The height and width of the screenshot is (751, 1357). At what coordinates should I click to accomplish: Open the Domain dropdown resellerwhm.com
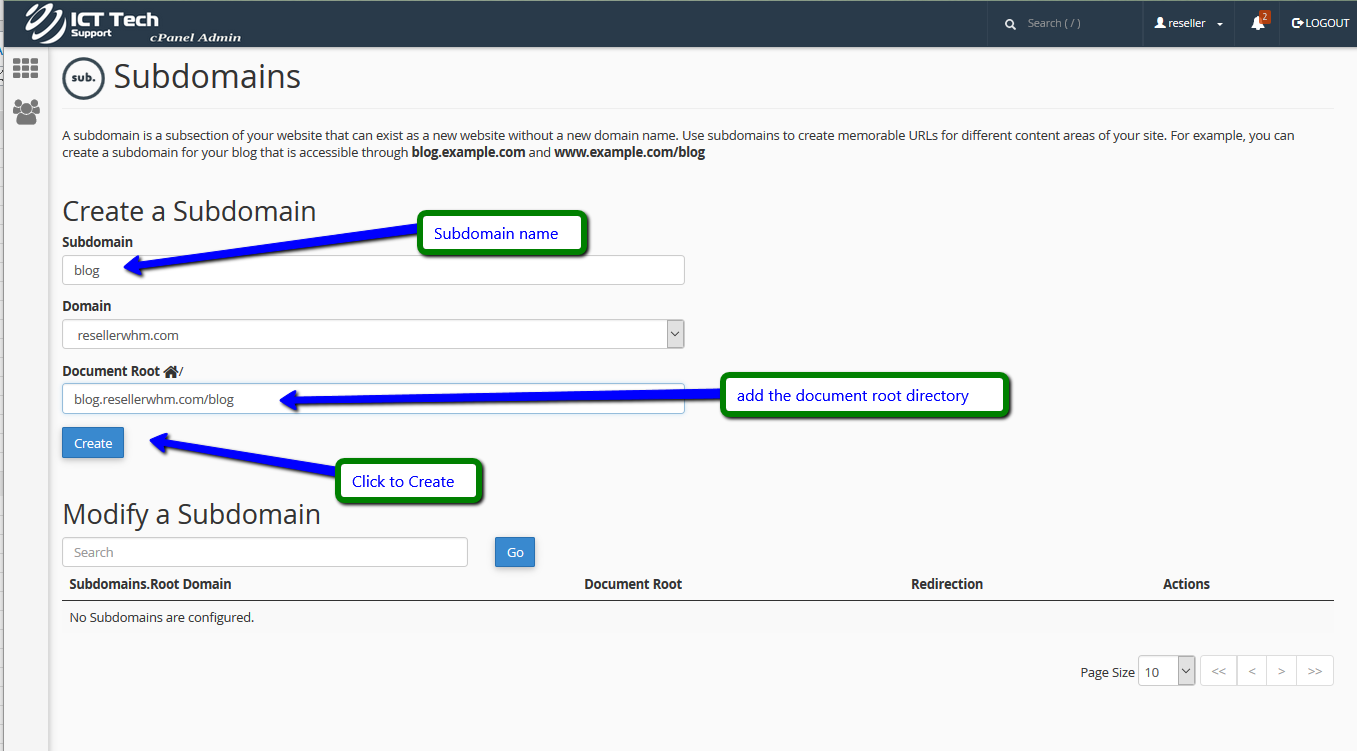[373, 335]
